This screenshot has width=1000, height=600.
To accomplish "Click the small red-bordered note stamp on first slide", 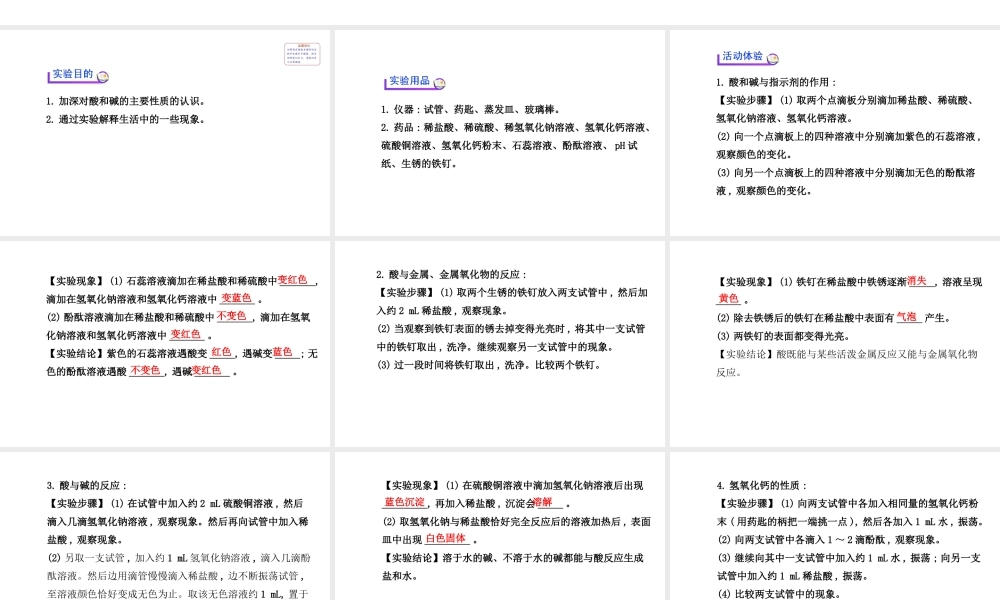I will [x=302, y=54].
